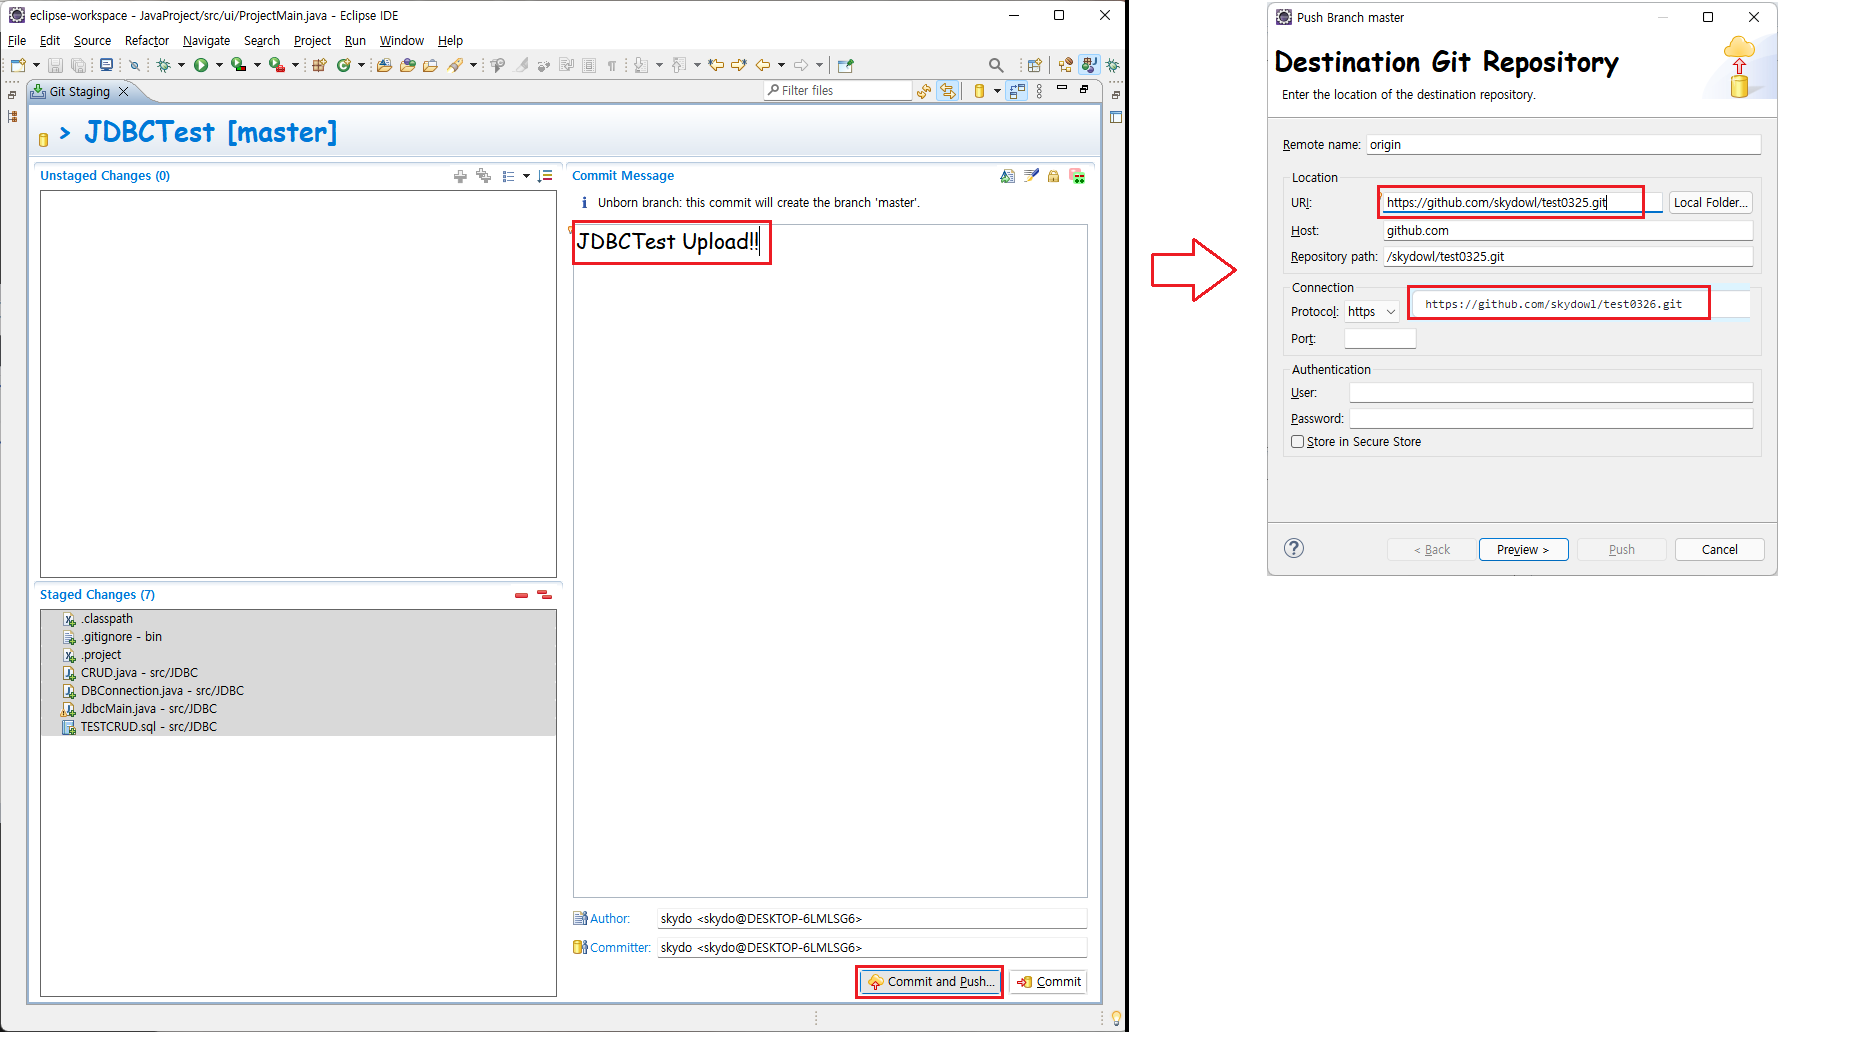Open the Protocol https combo box

1371,312
